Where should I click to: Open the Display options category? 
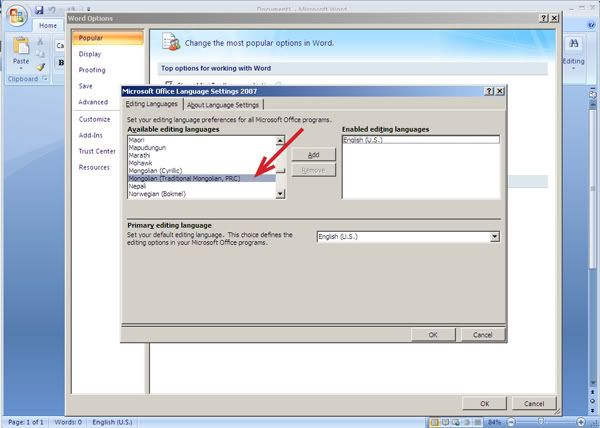coord(90,54)
